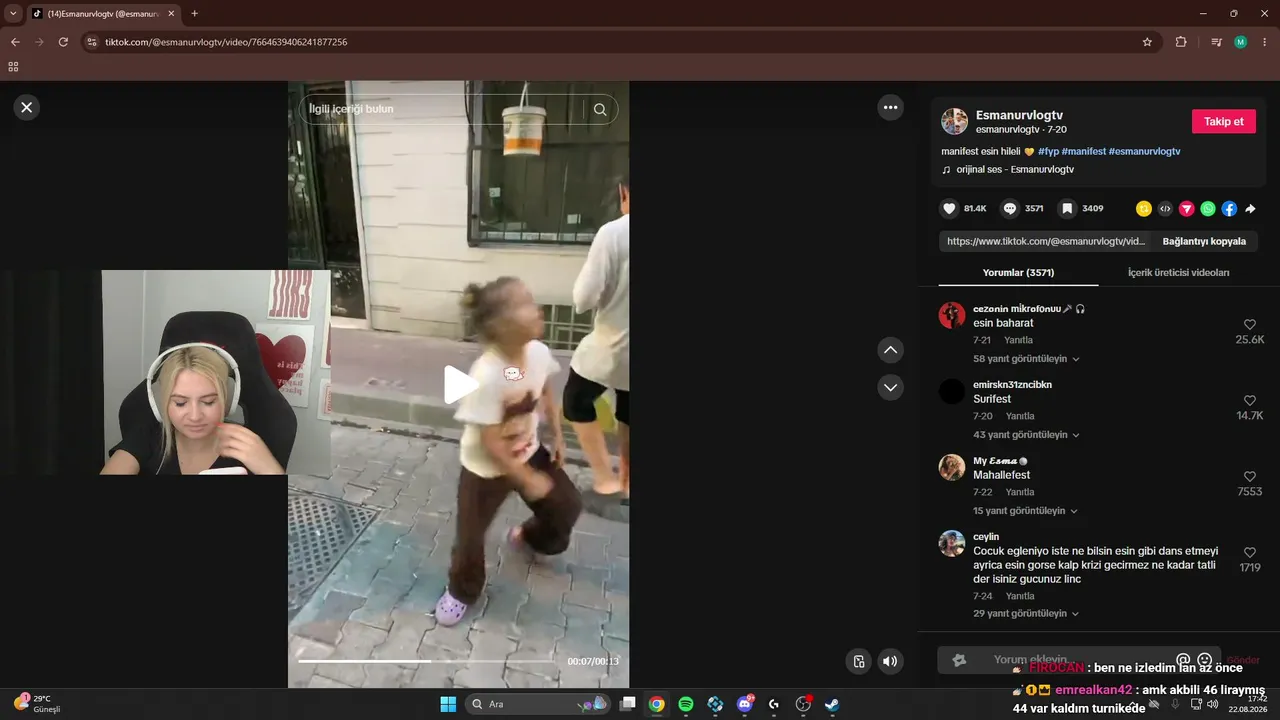Screen dimensions: 1280x720
Task: Close the (14)Esmanurvlogtv browser tab
Action: [170, 14]
